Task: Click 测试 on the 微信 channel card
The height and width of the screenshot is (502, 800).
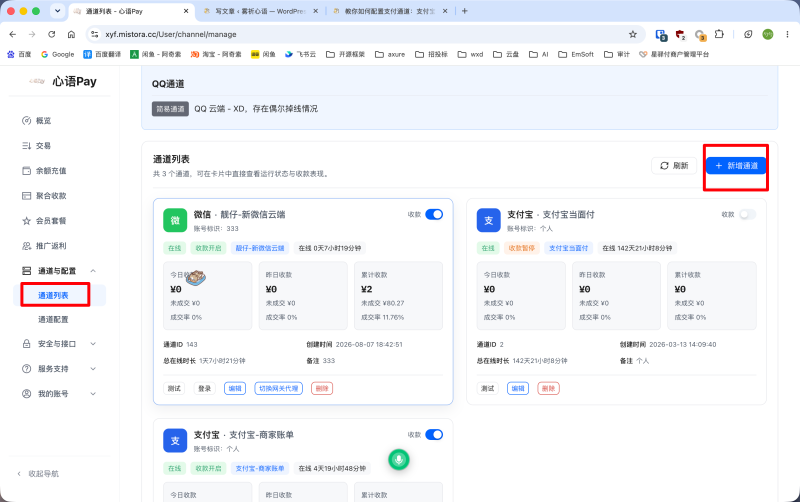Action: point(174,388)
